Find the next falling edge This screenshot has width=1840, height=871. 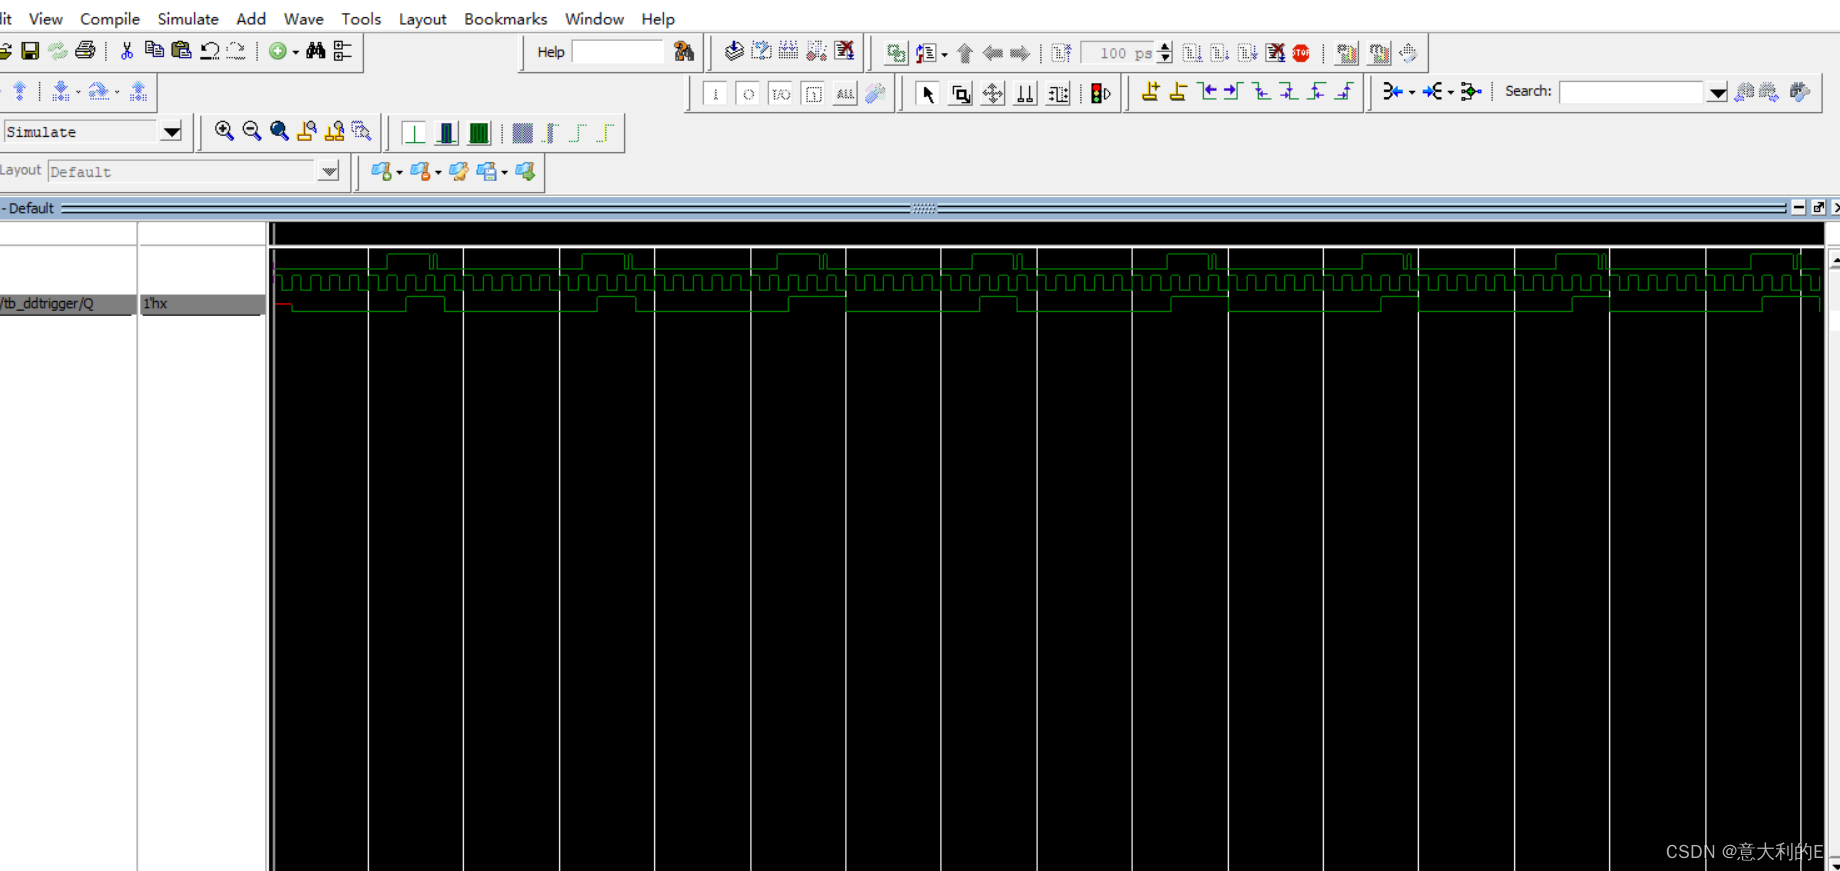(x=1289, y=92)
